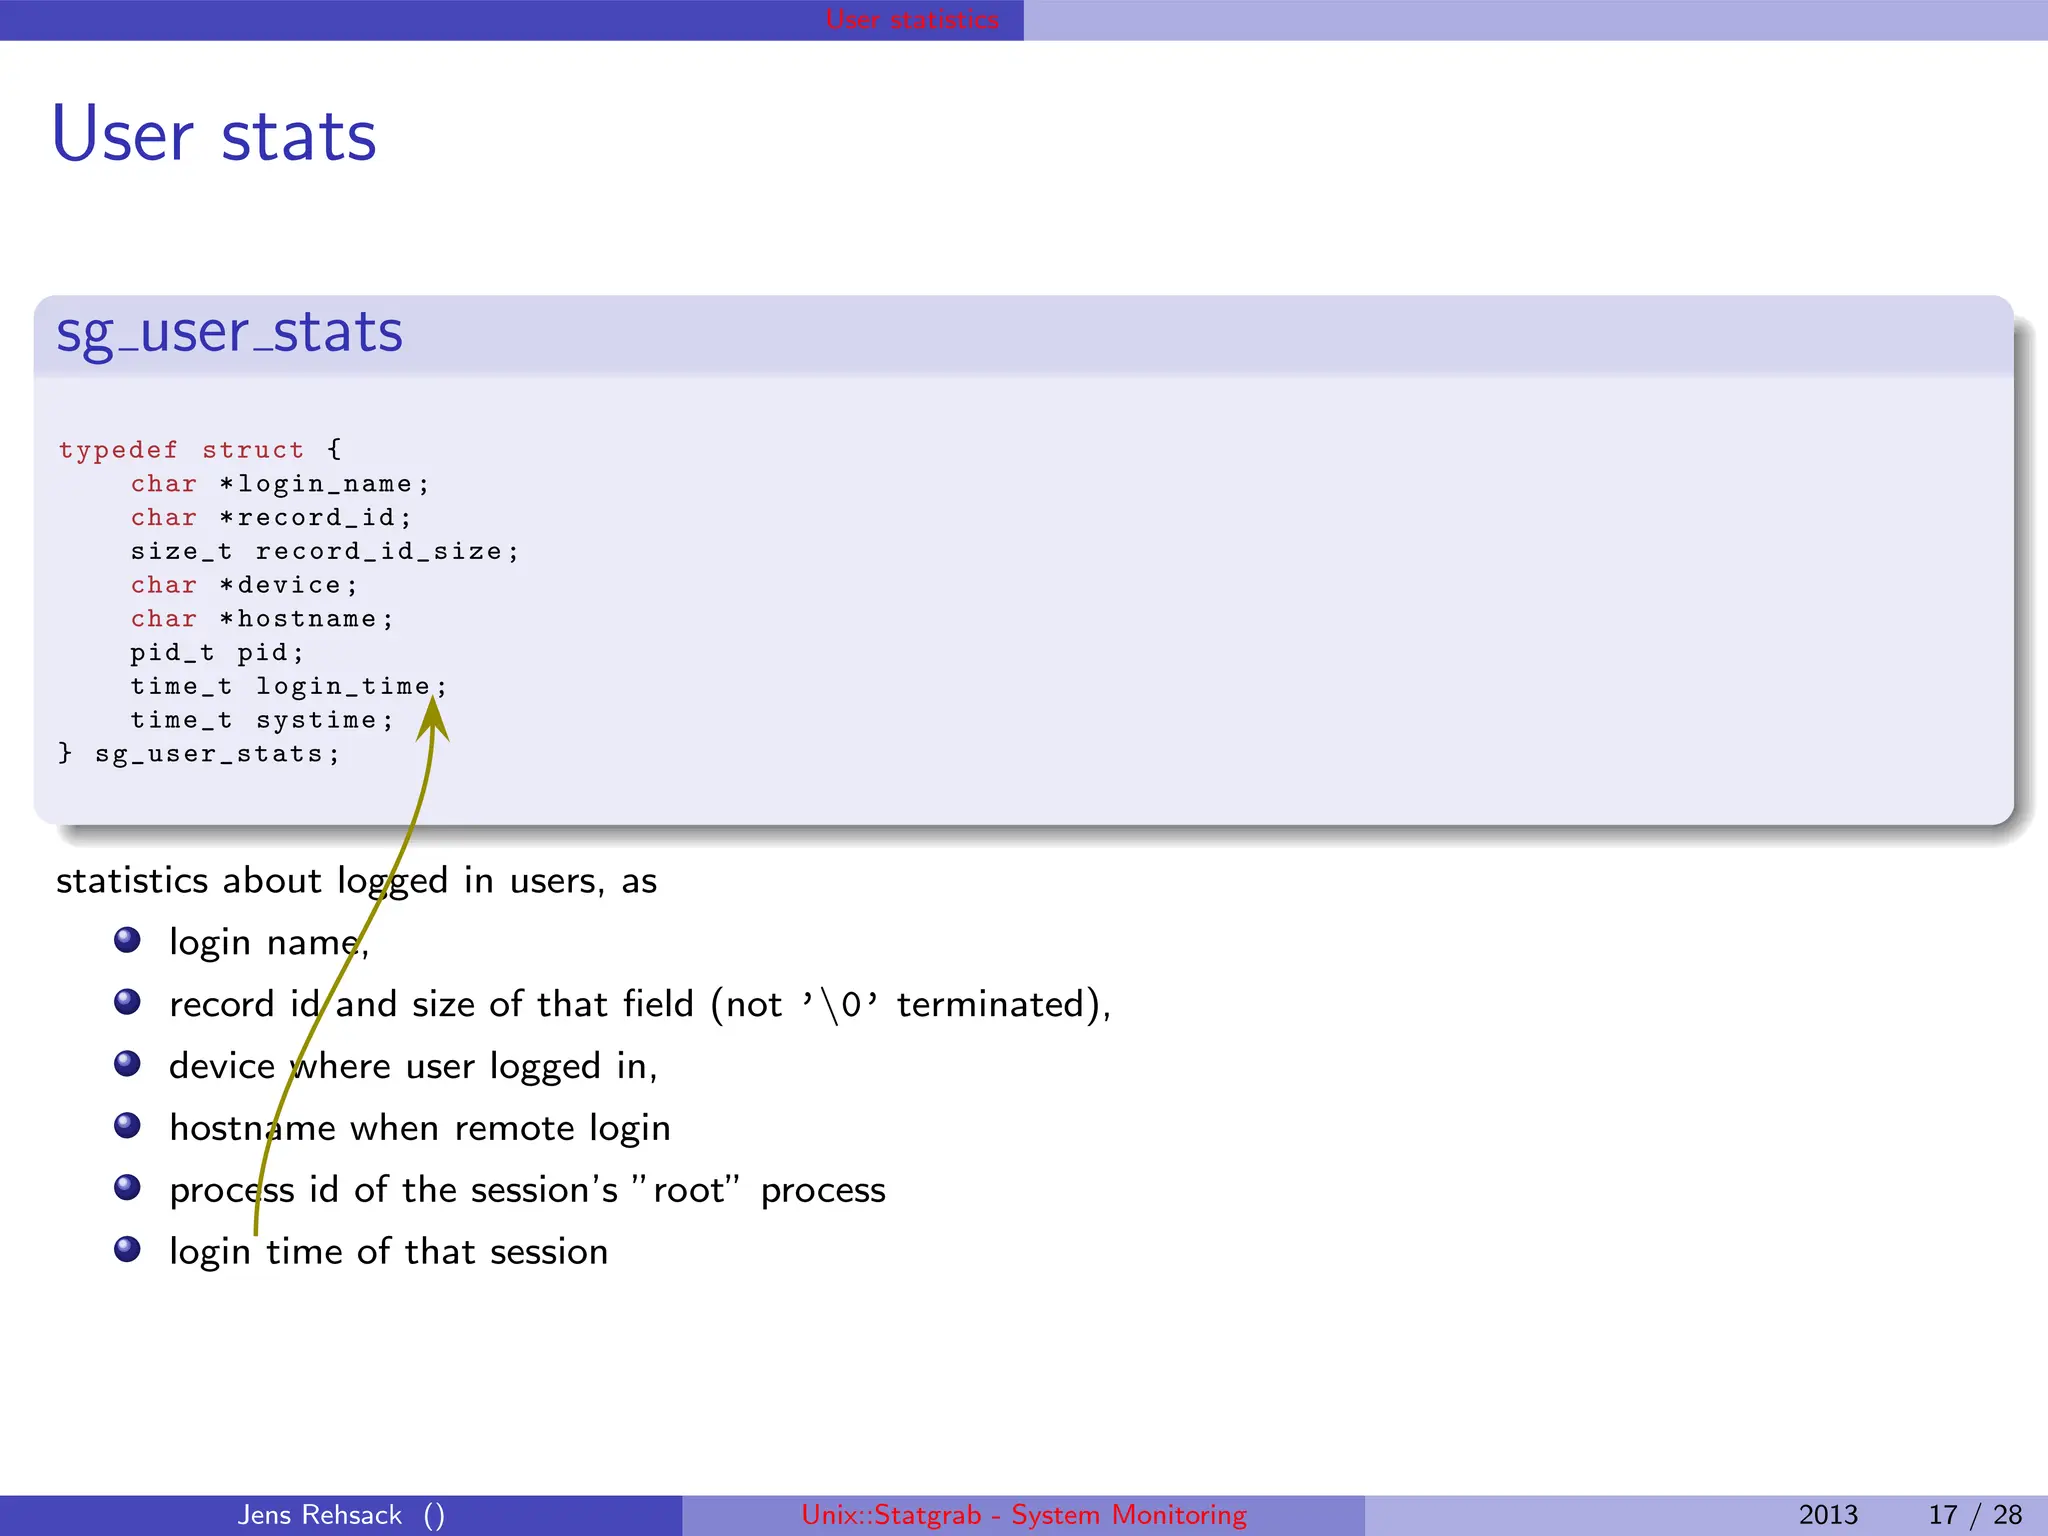Click the 'sg_user_stats' block heading
The height and width of the screenshot is (1536, 2048).
229,333
